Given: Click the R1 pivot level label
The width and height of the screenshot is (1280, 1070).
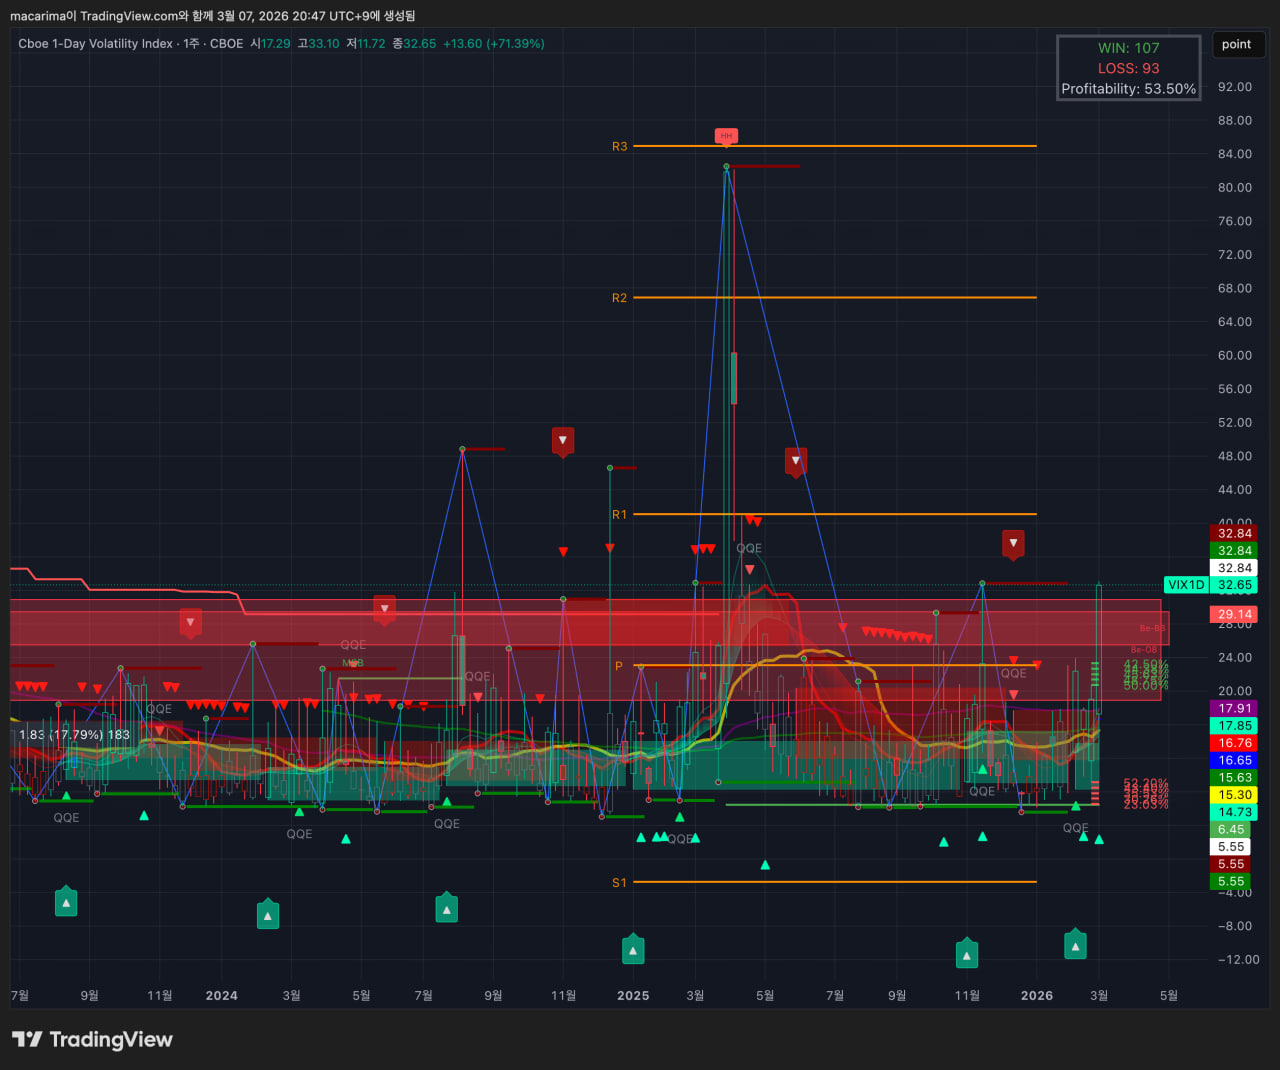Looking at the screenshot, I should 620,514.
